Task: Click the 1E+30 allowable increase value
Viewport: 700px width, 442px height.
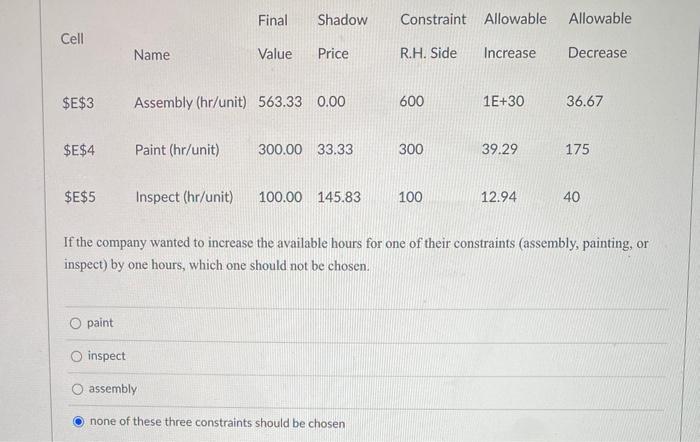Action: pyautogui.click(x=502, y=102)
